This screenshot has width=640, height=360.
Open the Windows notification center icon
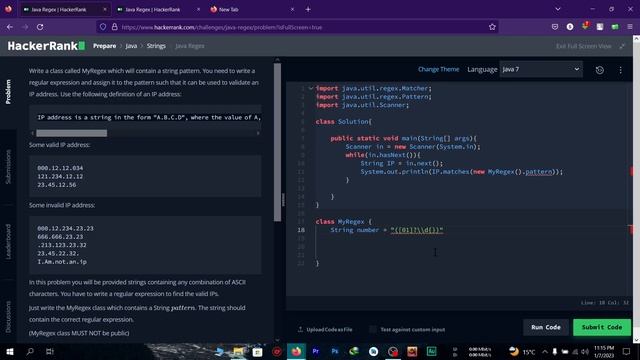click(627, 351)
